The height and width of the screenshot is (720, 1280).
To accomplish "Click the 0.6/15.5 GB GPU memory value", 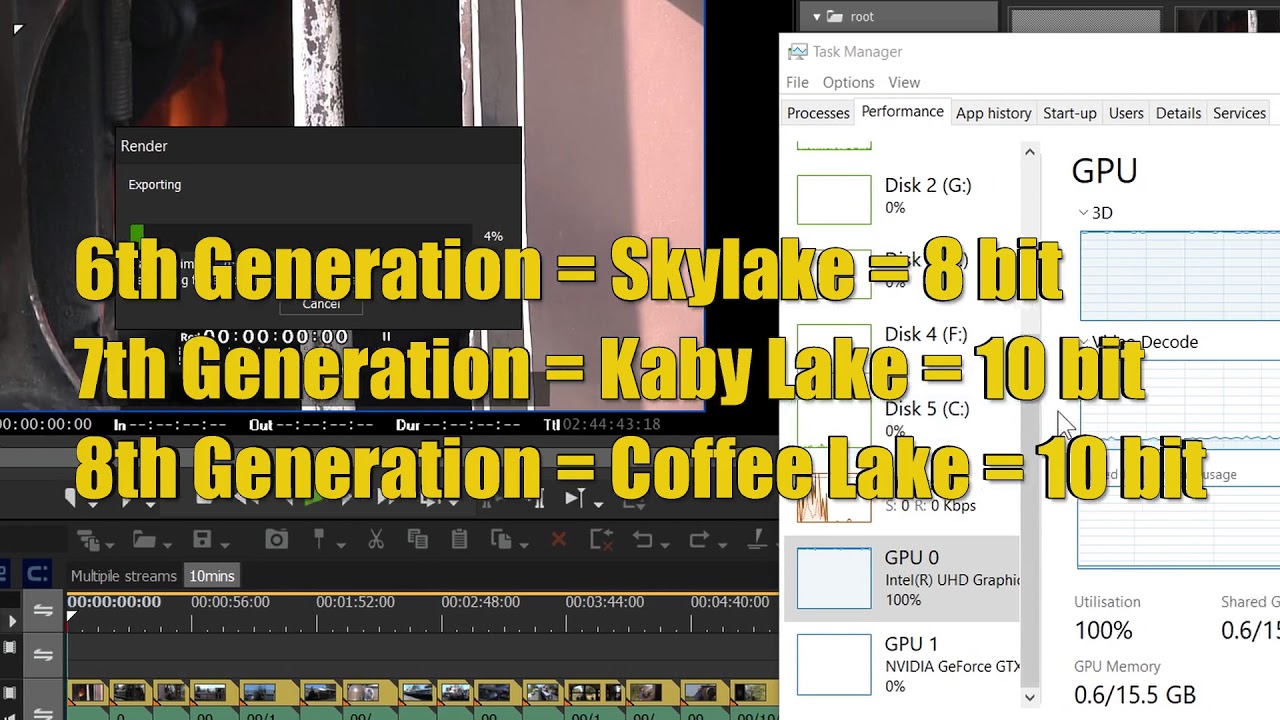I will [1135, 694].
